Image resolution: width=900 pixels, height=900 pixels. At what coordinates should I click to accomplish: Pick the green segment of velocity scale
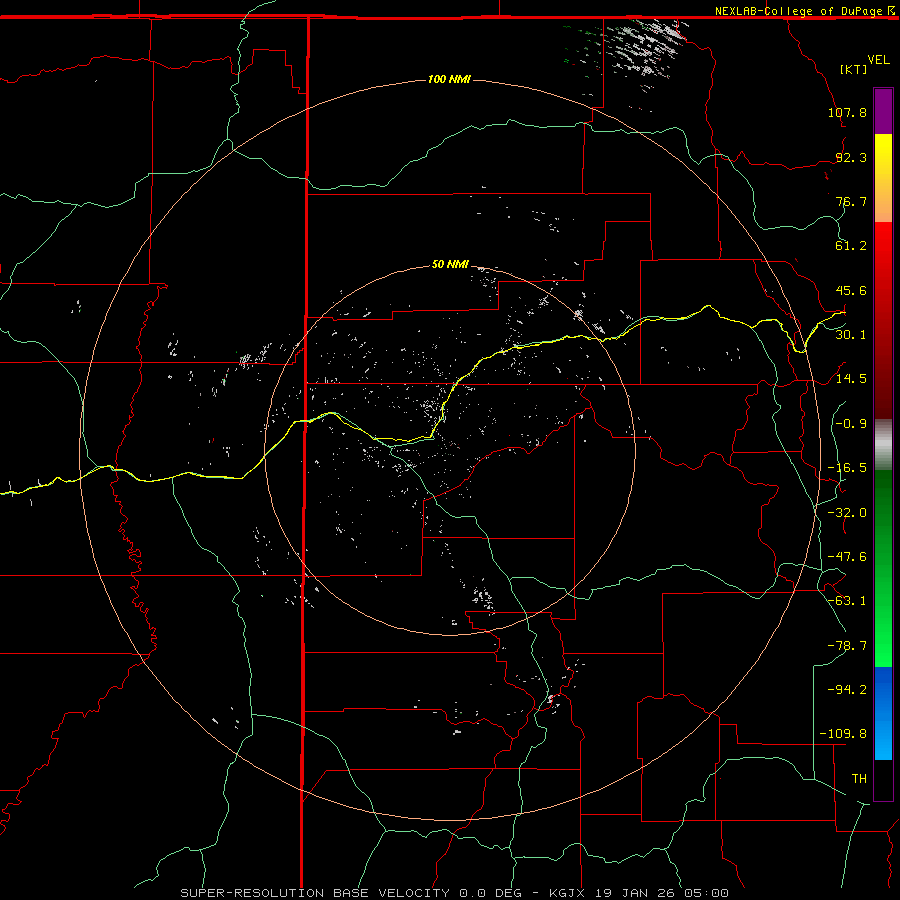pos(883,568)
